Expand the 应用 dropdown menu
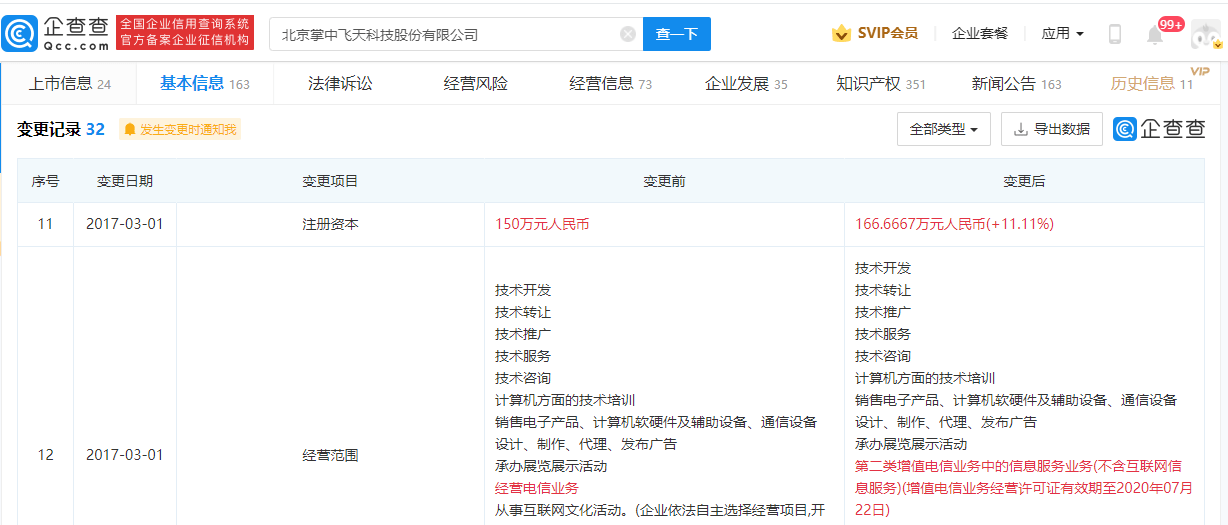Screen dimensions: 1228x525 click(1062, 33)
